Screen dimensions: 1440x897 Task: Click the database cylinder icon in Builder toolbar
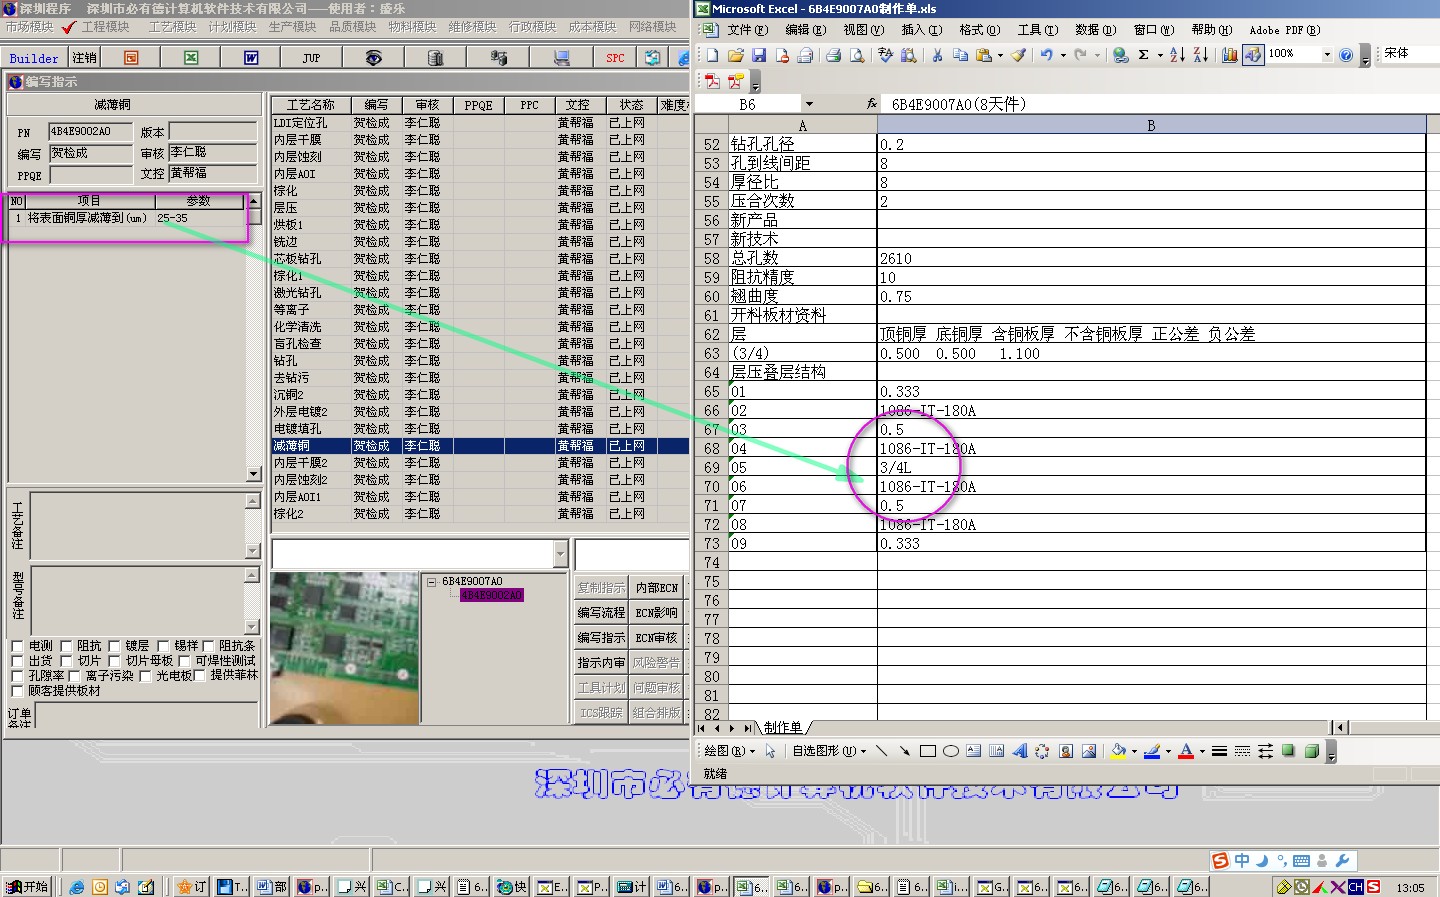435,58
